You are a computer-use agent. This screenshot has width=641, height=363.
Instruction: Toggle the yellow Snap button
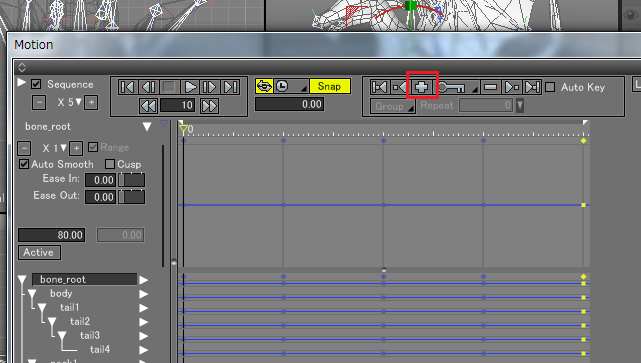329,86
